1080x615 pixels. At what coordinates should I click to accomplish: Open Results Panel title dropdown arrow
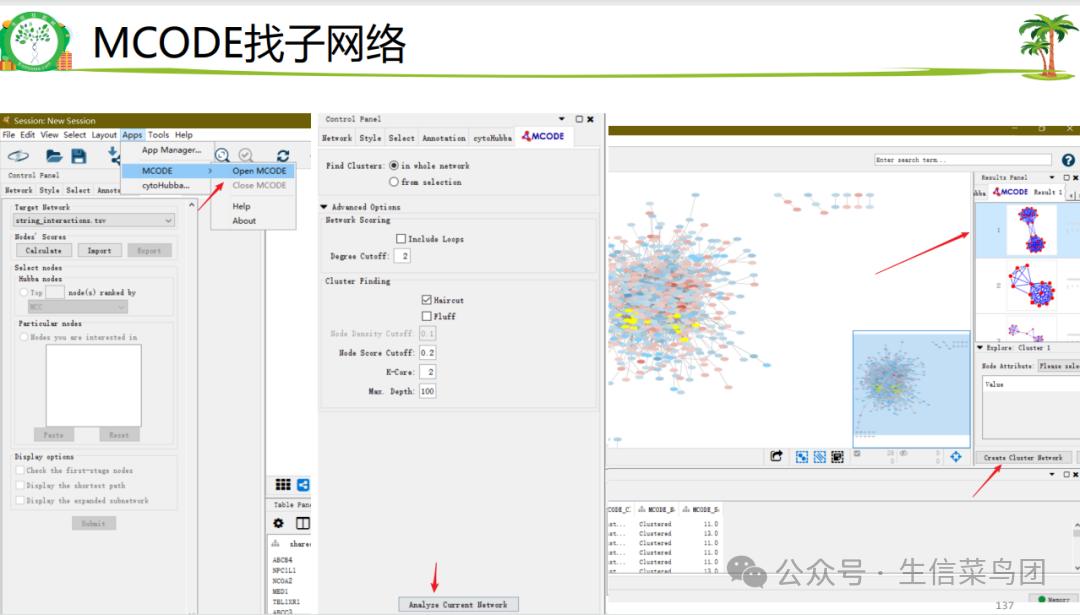pyautogui.click(x=1052, y=177)
